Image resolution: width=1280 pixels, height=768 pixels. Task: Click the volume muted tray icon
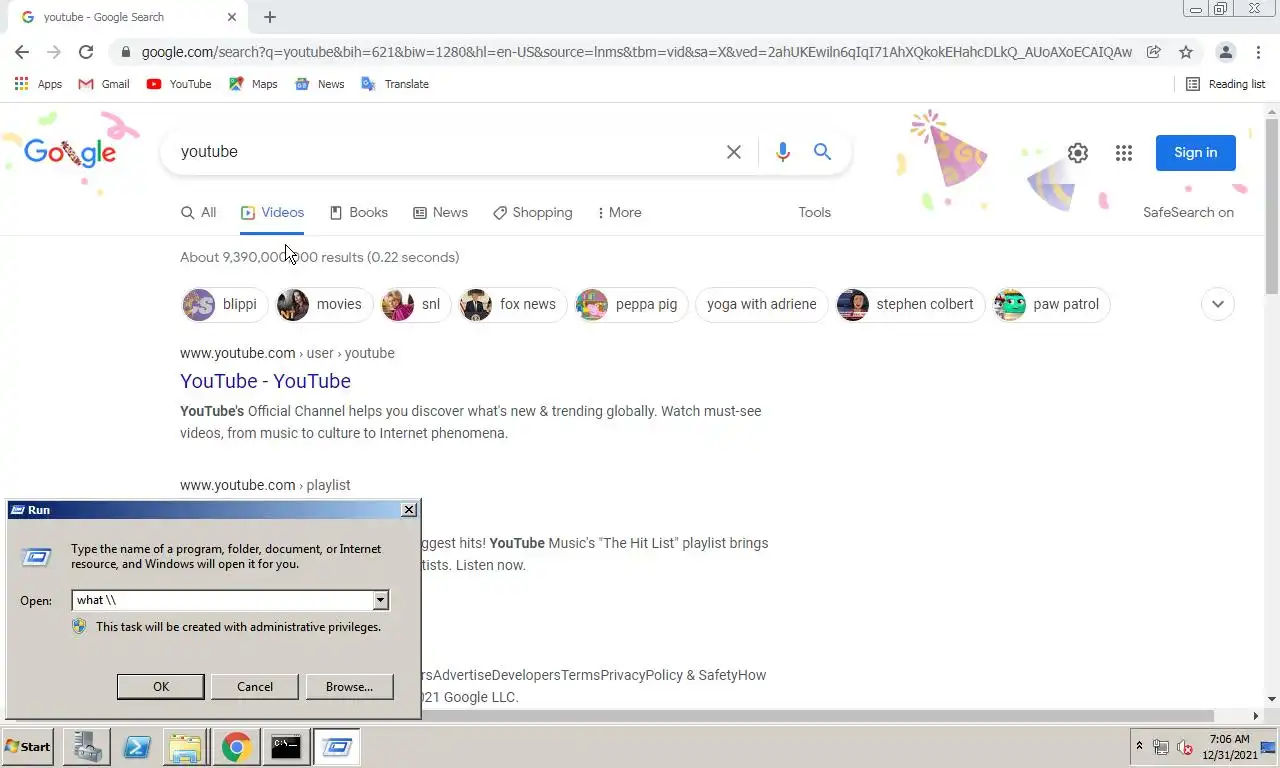1185,747
